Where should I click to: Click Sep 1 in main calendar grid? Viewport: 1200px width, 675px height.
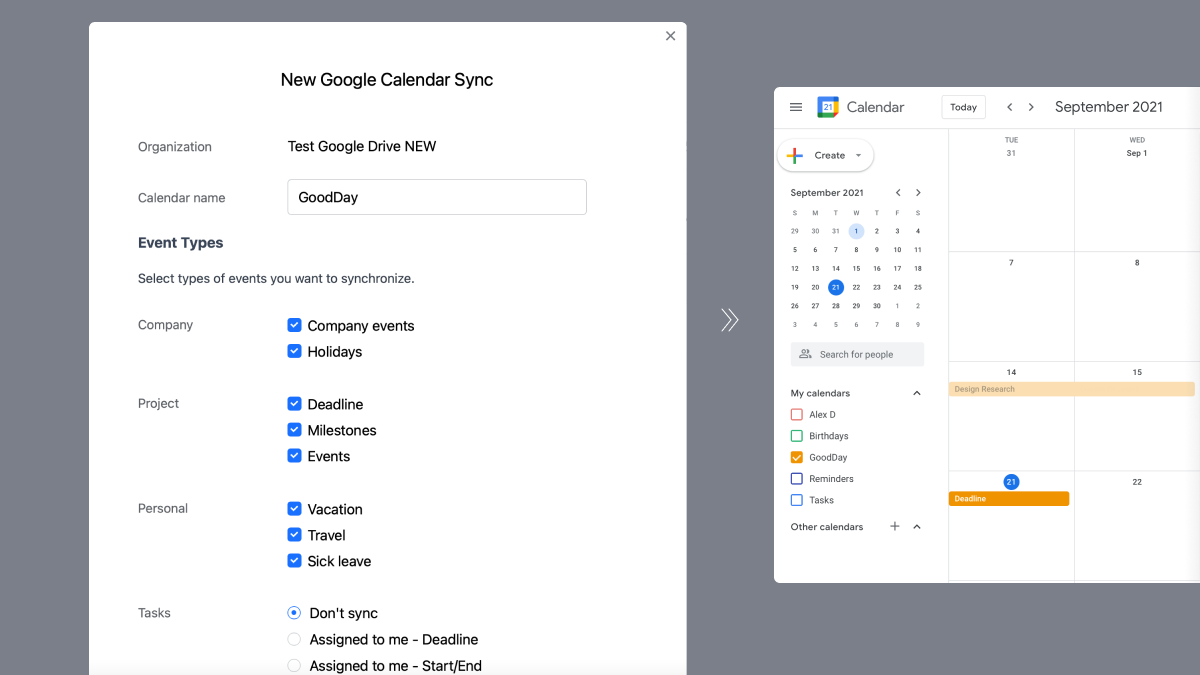coord(1137,153)
